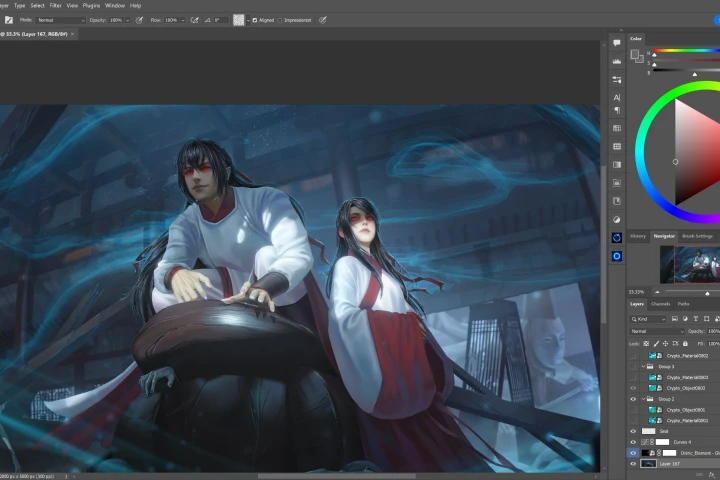The image size is (720, 480).
Task: Hide the Seal layer
Action: pos(633,431)
